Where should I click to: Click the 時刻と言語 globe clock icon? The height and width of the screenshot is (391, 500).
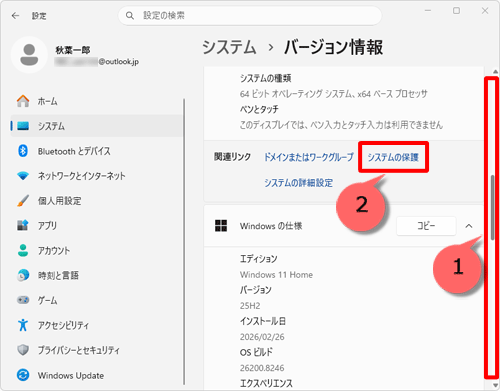click(x=23, y=275)
